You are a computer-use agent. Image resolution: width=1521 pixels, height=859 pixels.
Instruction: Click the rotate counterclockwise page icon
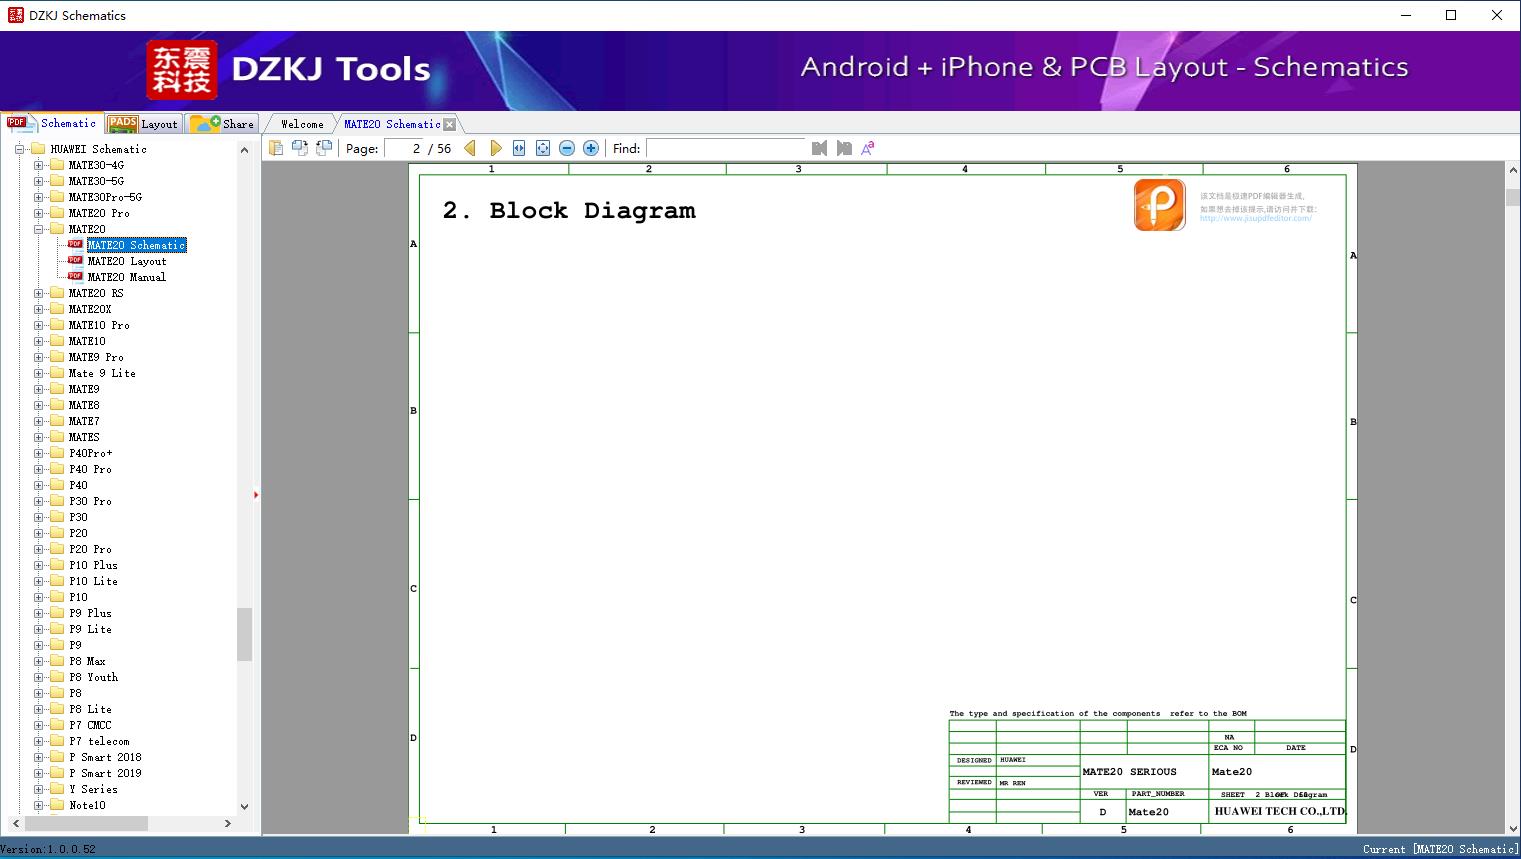click(x=324, y=148)
